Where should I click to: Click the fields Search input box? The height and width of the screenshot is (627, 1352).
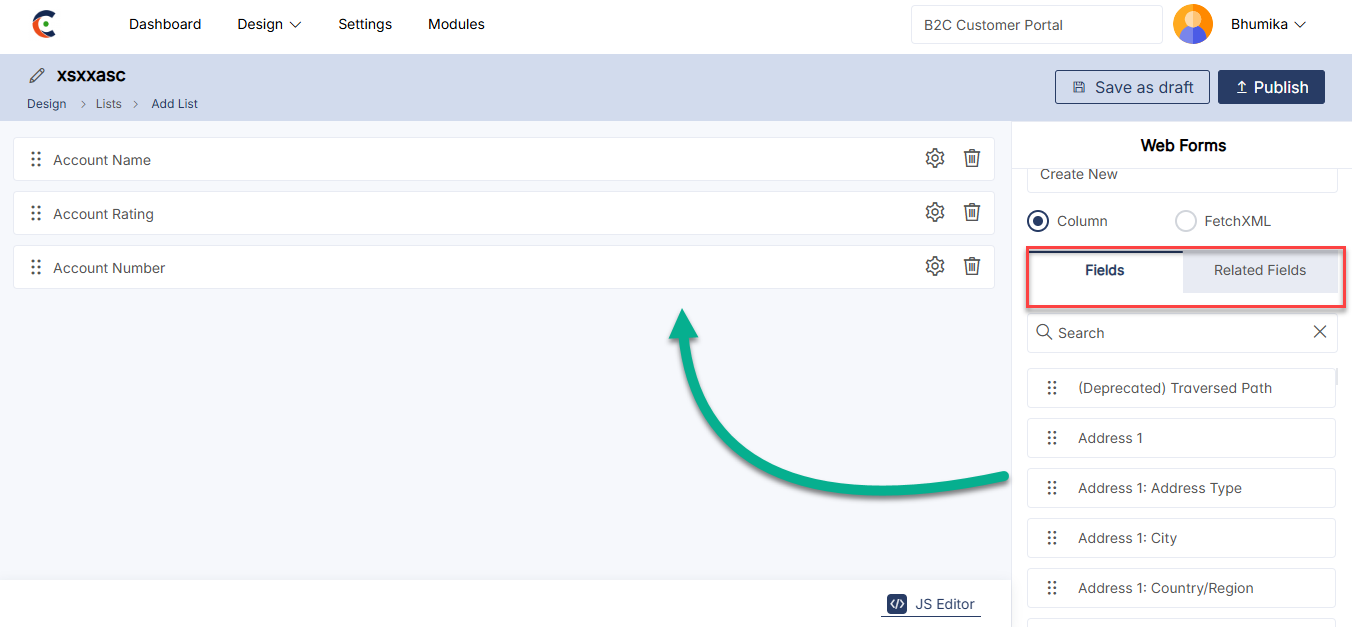point(1170,333)
